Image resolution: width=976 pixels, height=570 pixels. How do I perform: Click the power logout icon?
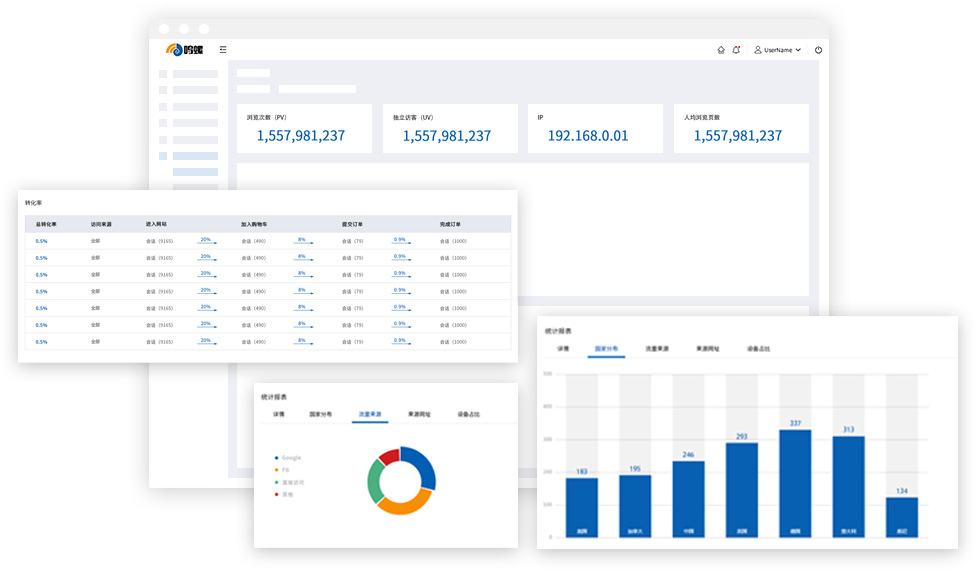pyautogui.click(x=818, y=50)
